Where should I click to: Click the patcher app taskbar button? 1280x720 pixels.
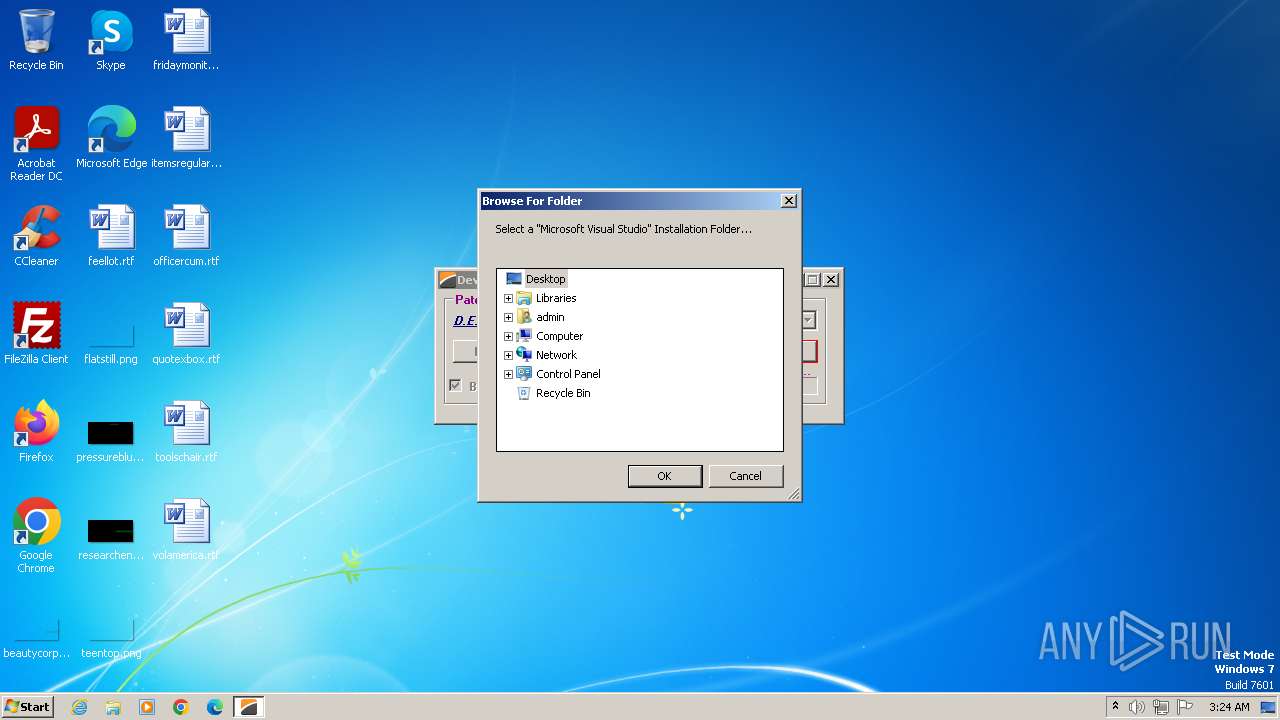[249, 707]
